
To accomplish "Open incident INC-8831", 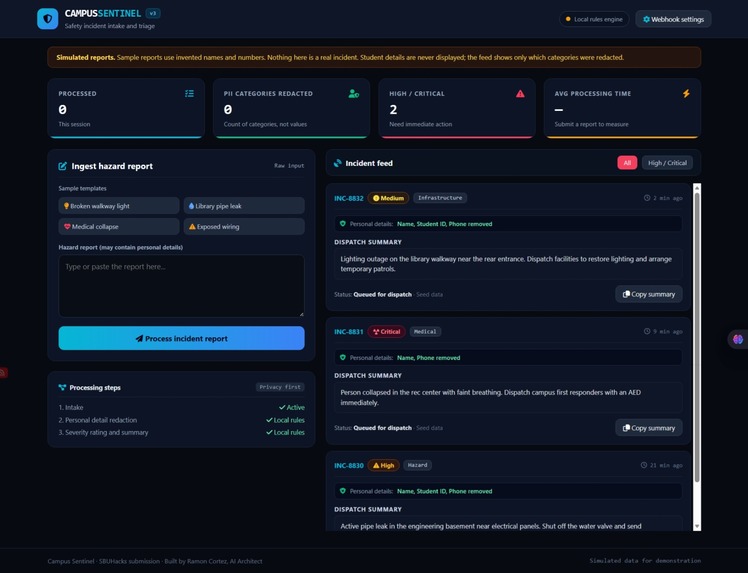I will [349, 332].
